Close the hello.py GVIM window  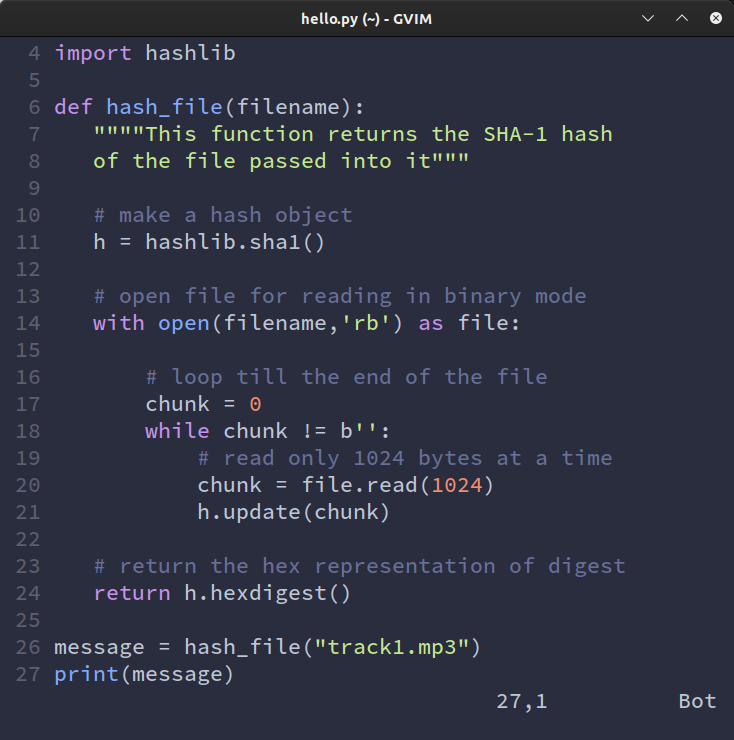pyautogui.click(x=716, y=18)
